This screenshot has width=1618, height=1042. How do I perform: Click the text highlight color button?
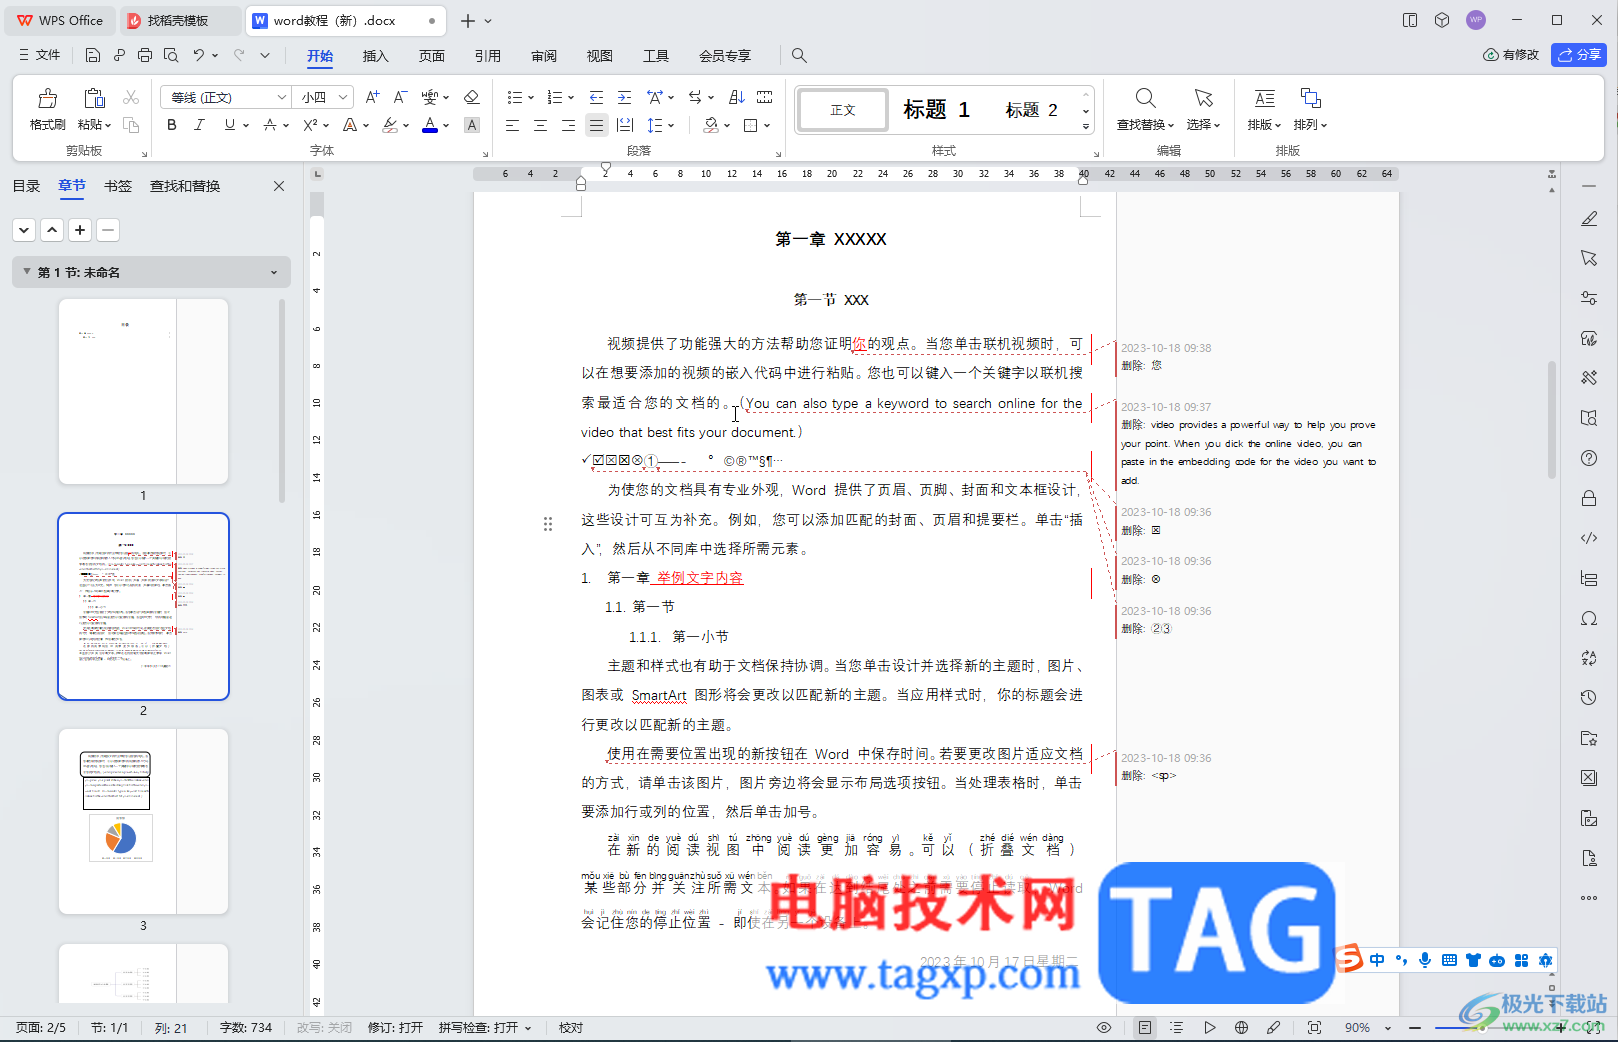[x=390, y=125]
